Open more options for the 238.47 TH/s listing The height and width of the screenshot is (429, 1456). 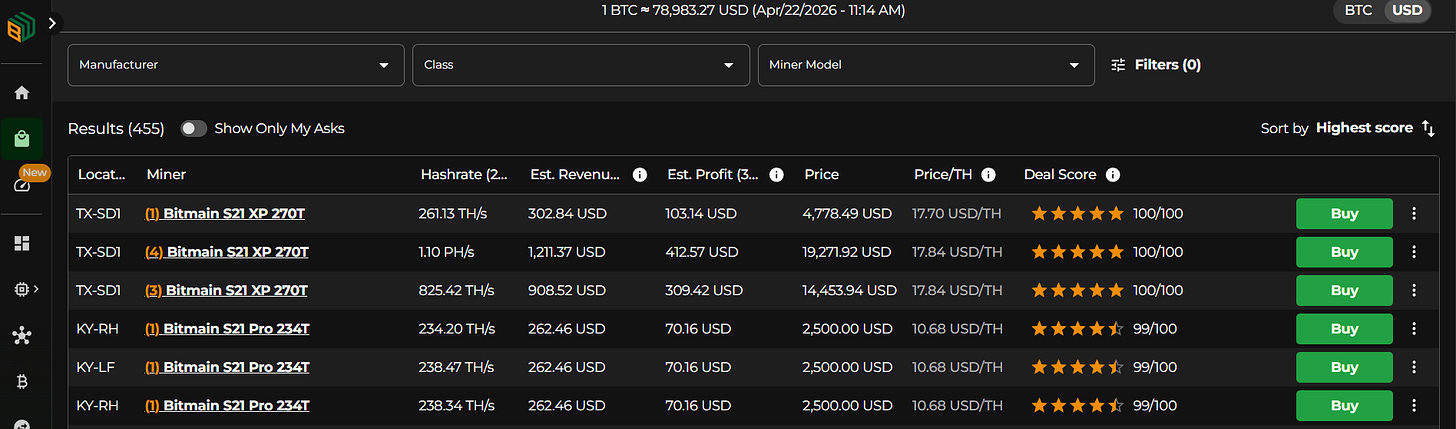click(x=1414, y=367)
